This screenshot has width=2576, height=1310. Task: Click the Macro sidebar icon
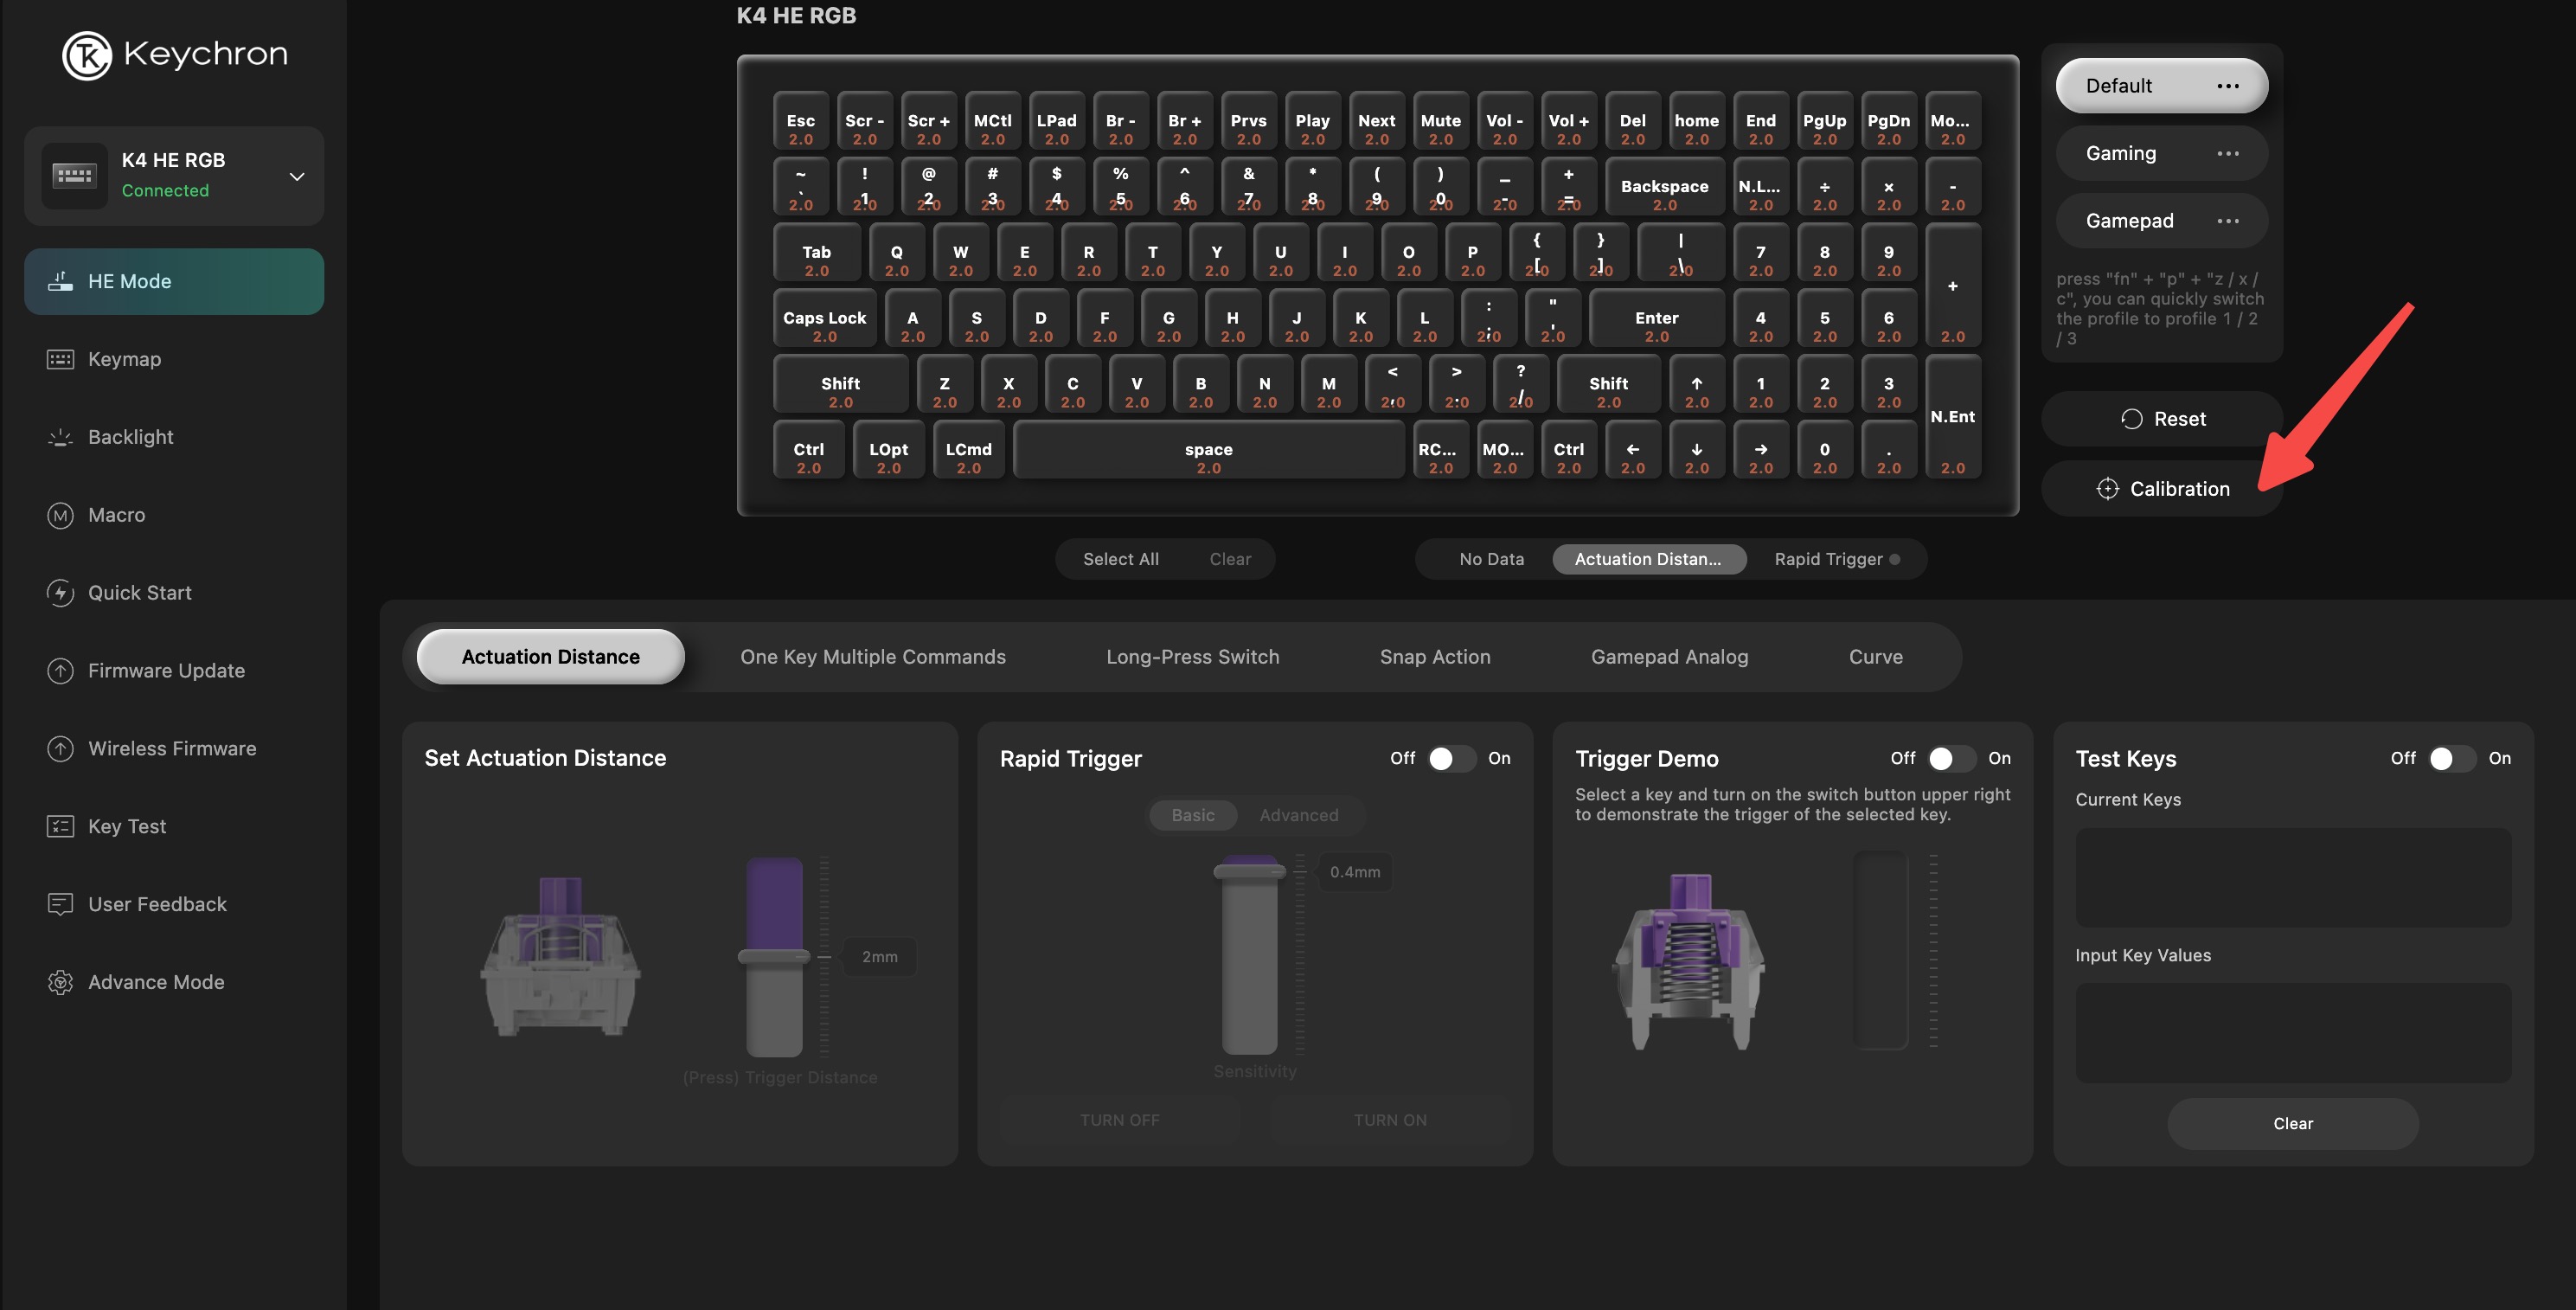point(60,515)
